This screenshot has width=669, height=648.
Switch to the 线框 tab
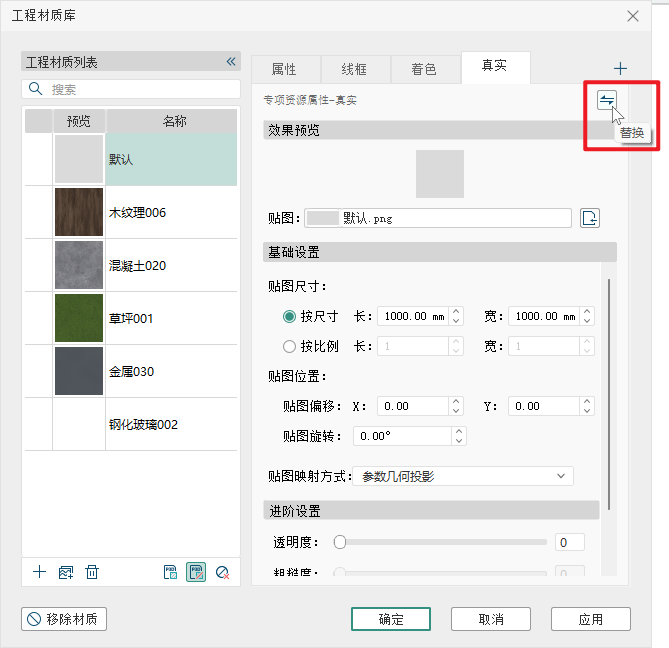point(354,69)
